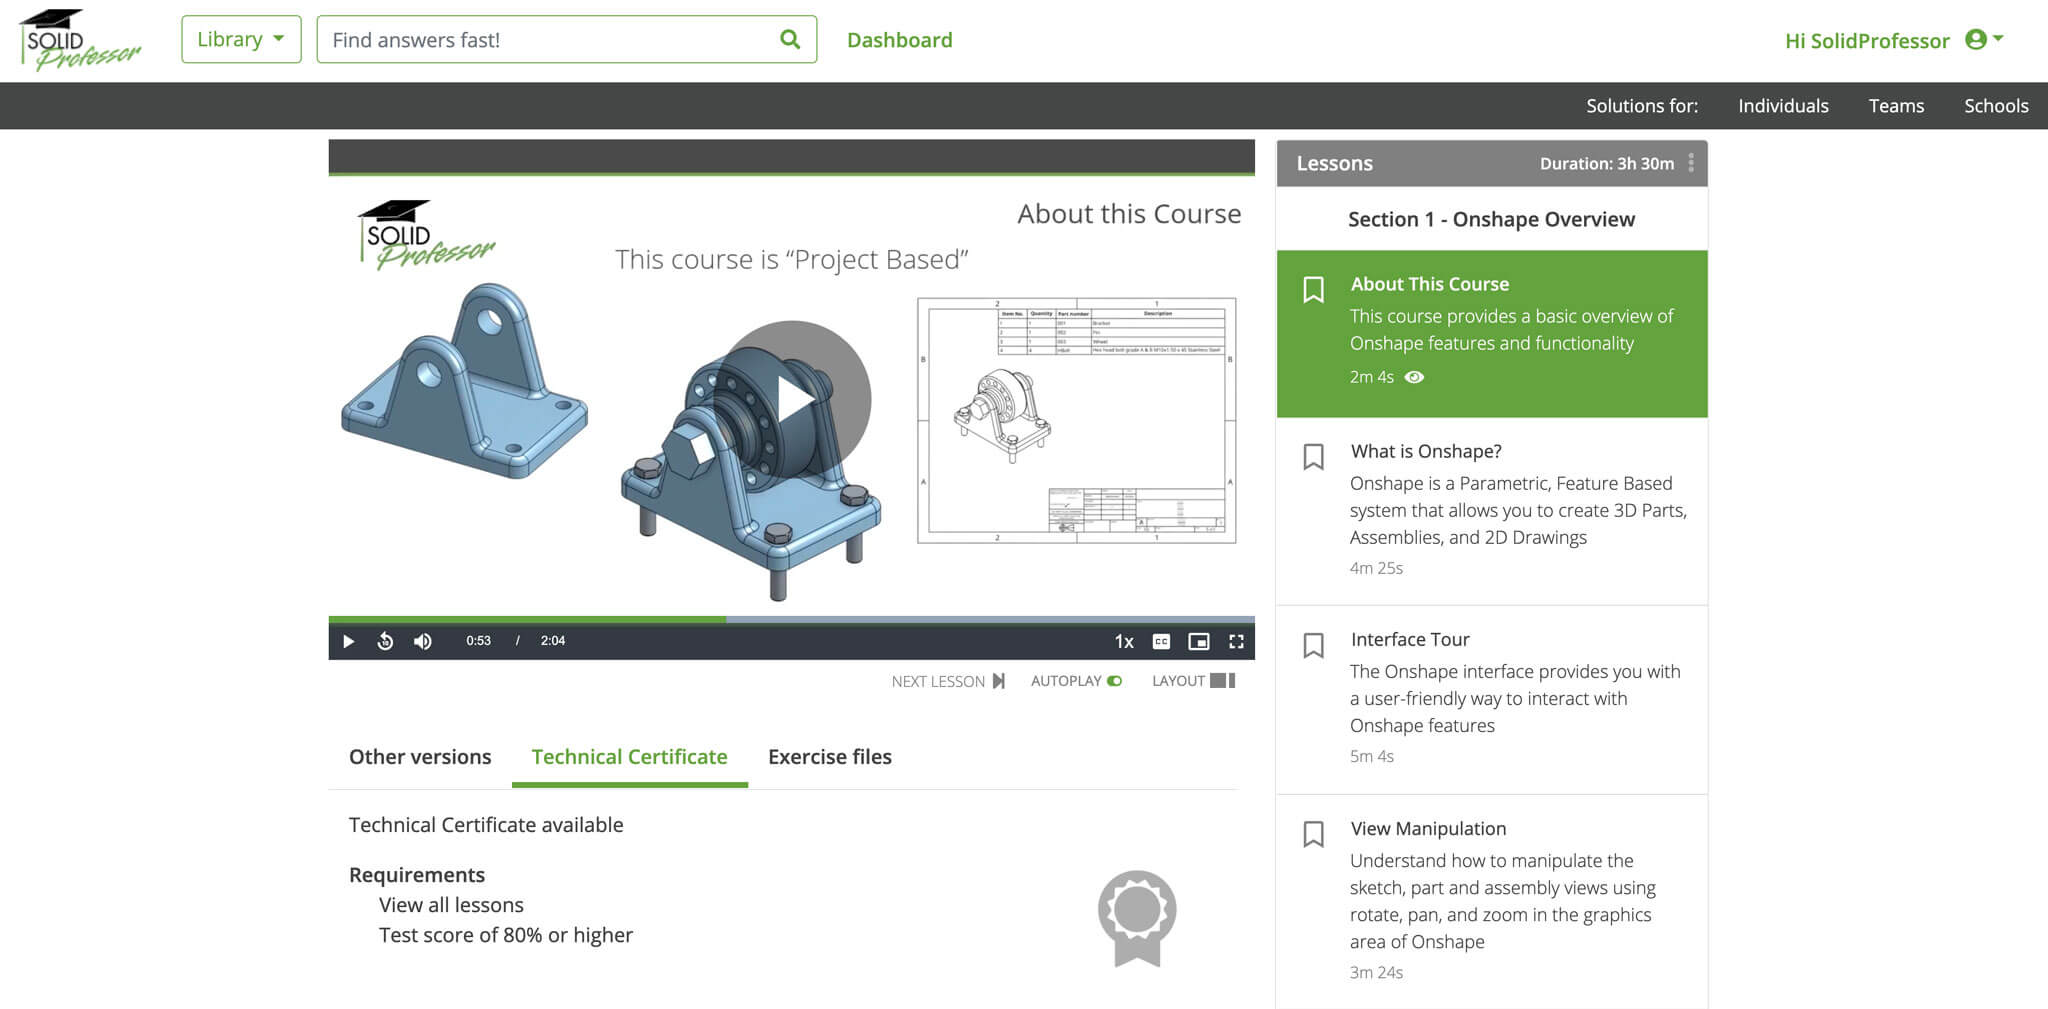The width and height of the screenshot is (2048, 1009).
Task: Change the LAYOUT option
Action: [x=1193, y=680]
